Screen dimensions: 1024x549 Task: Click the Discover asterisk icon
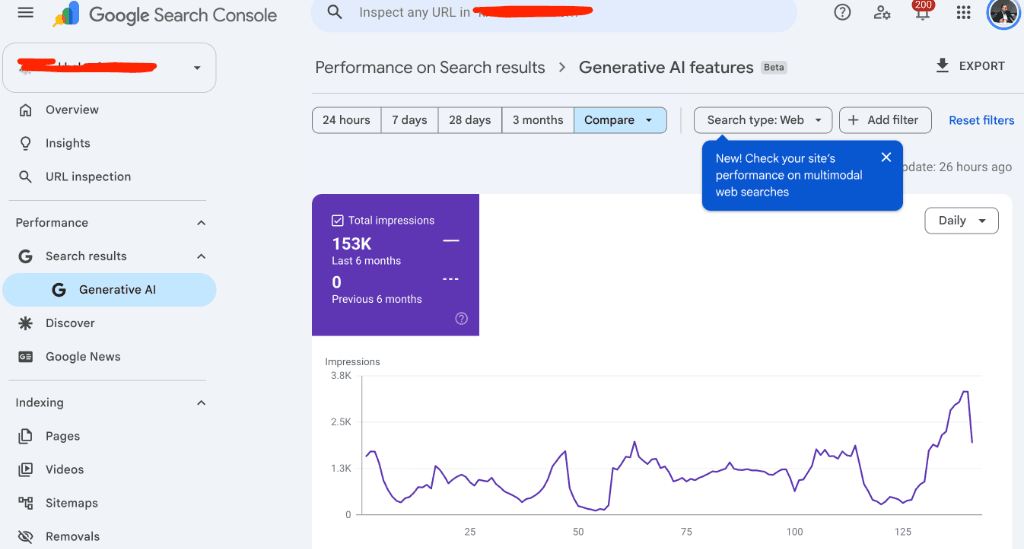pyautogui.click(x=25, y=323)
